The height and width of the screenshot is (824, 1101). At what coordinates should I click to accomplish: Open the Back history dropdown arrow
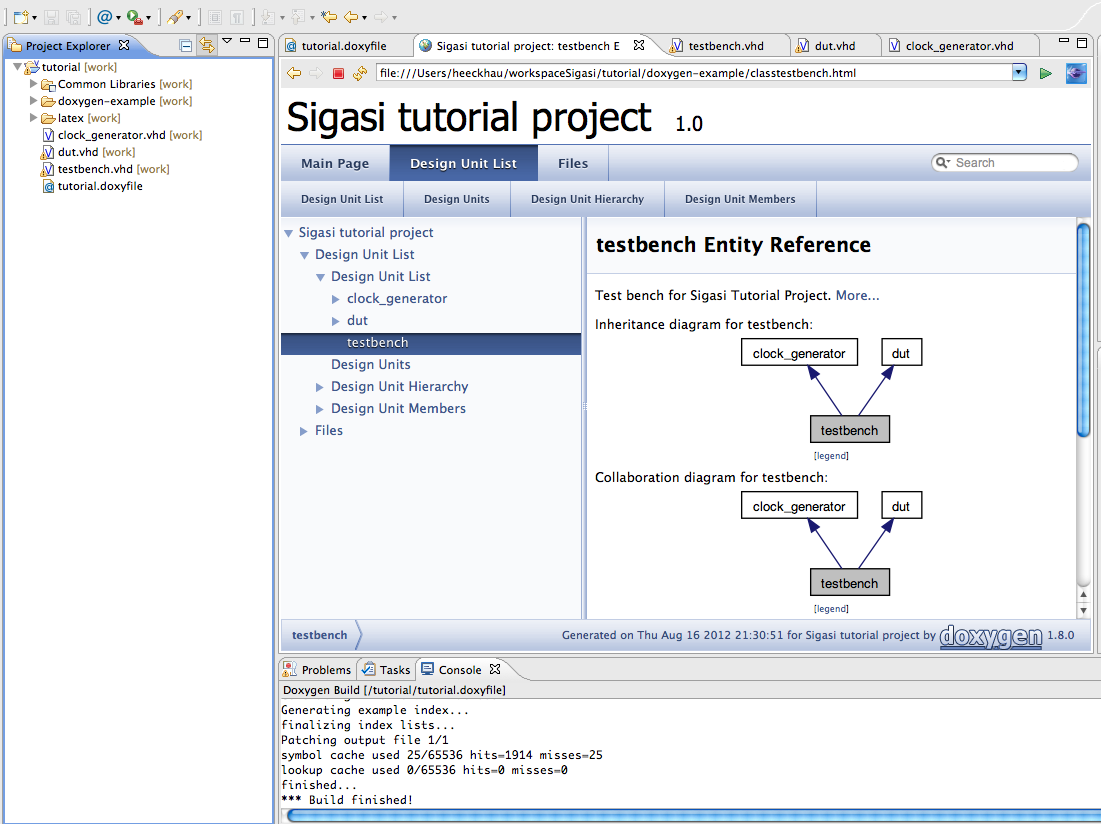(364, 18)
